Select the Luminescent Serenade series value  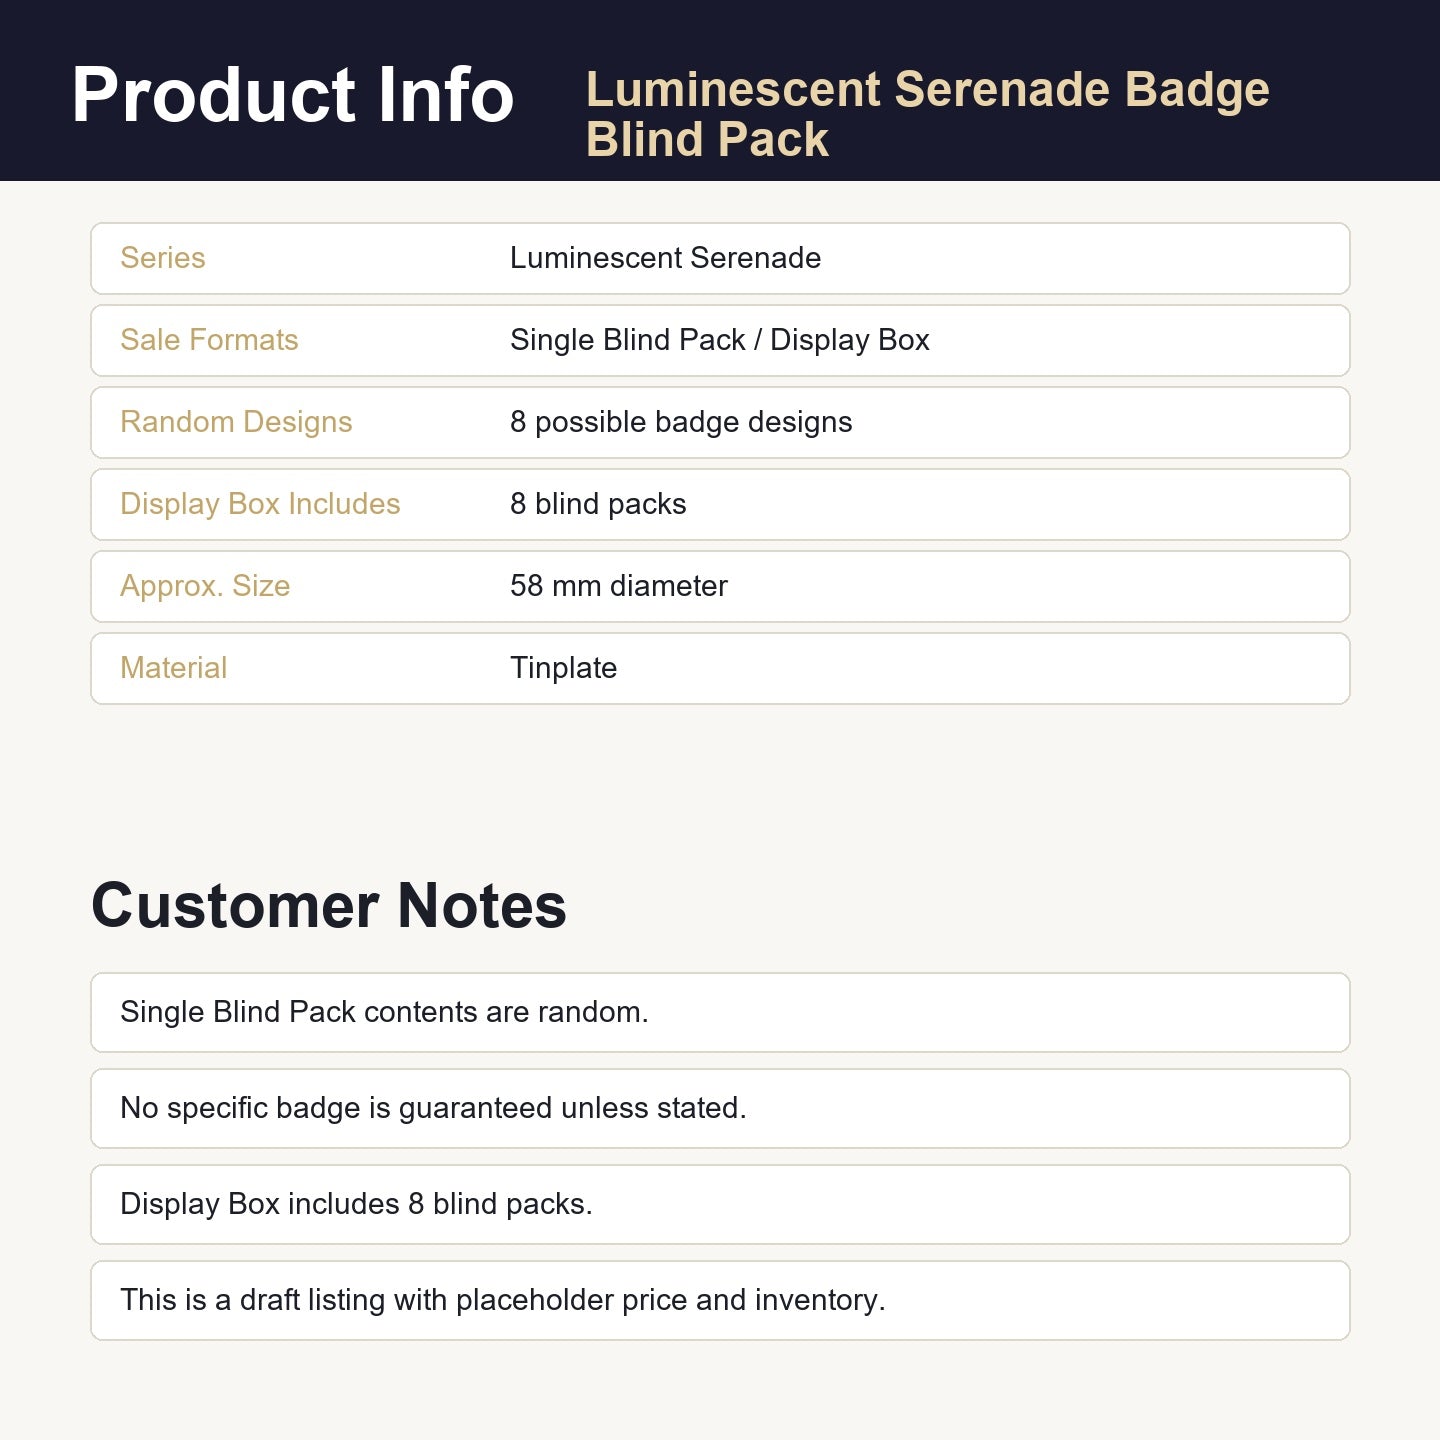665,258
